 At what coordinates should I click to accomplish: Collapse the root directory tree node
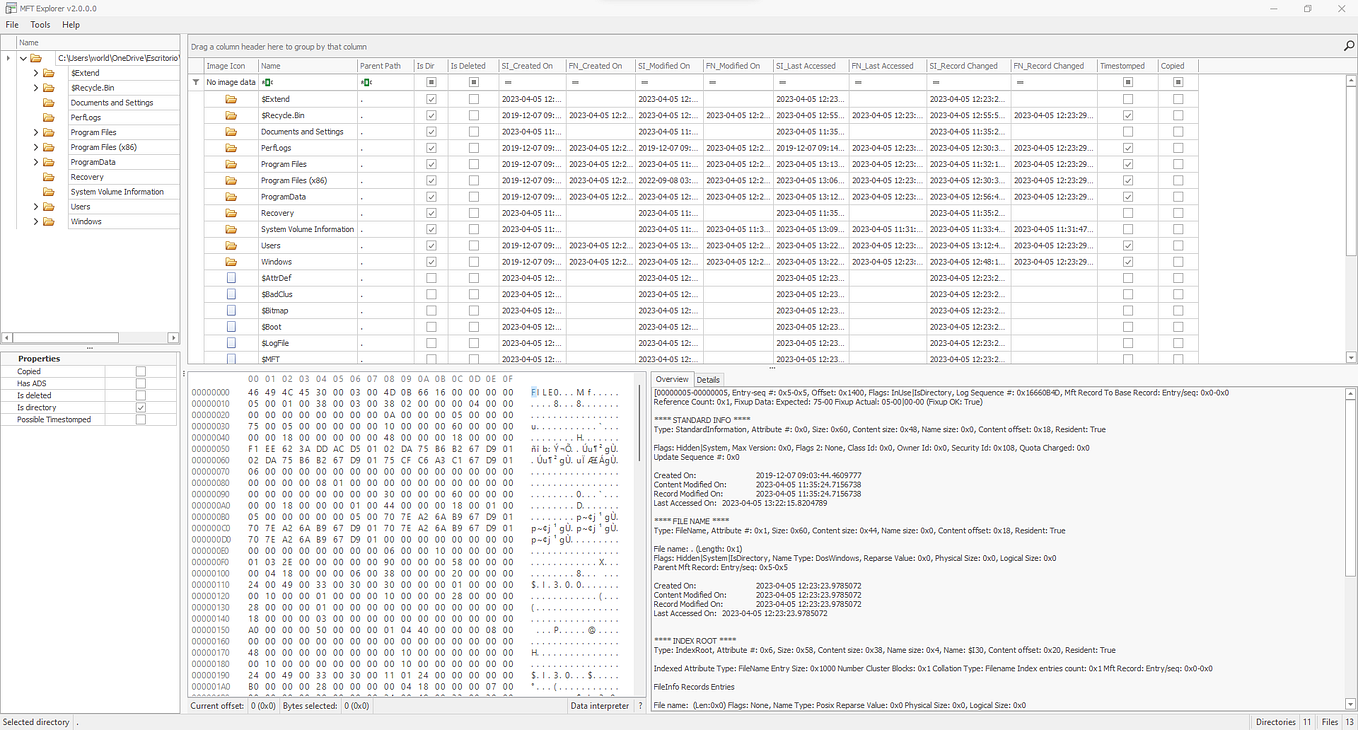click(22, 58)
